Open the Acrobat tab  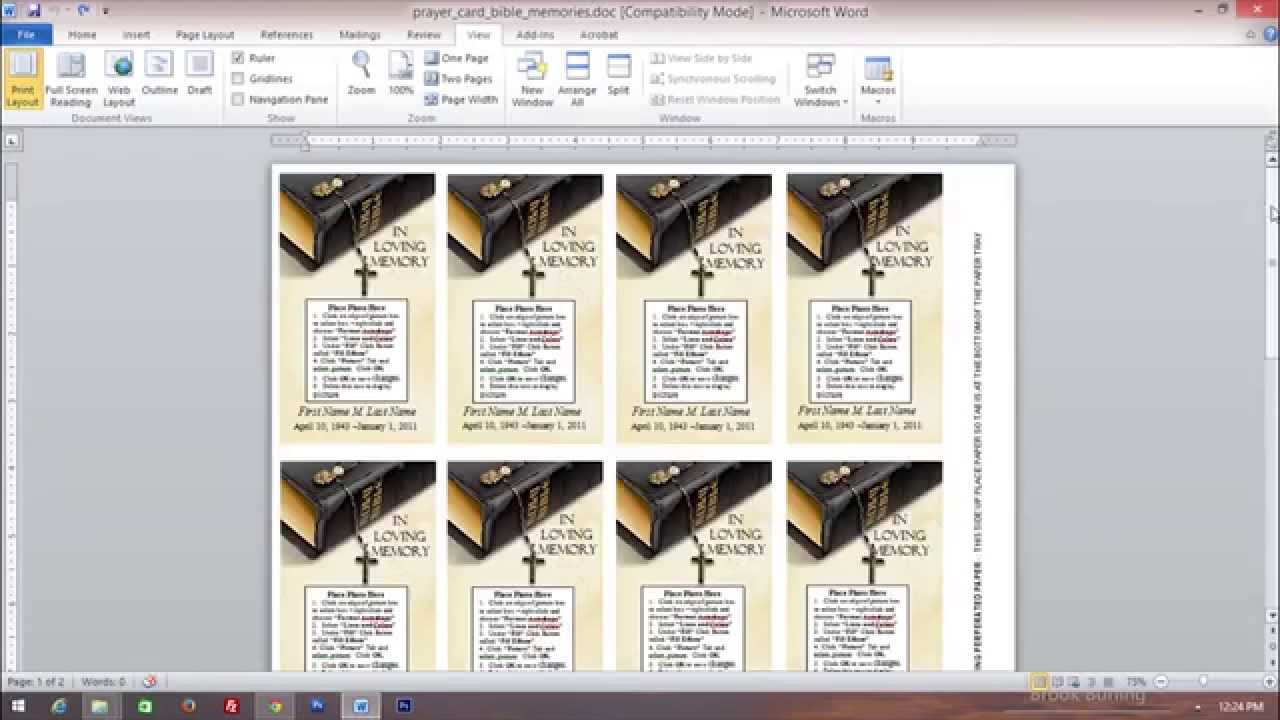599,35
